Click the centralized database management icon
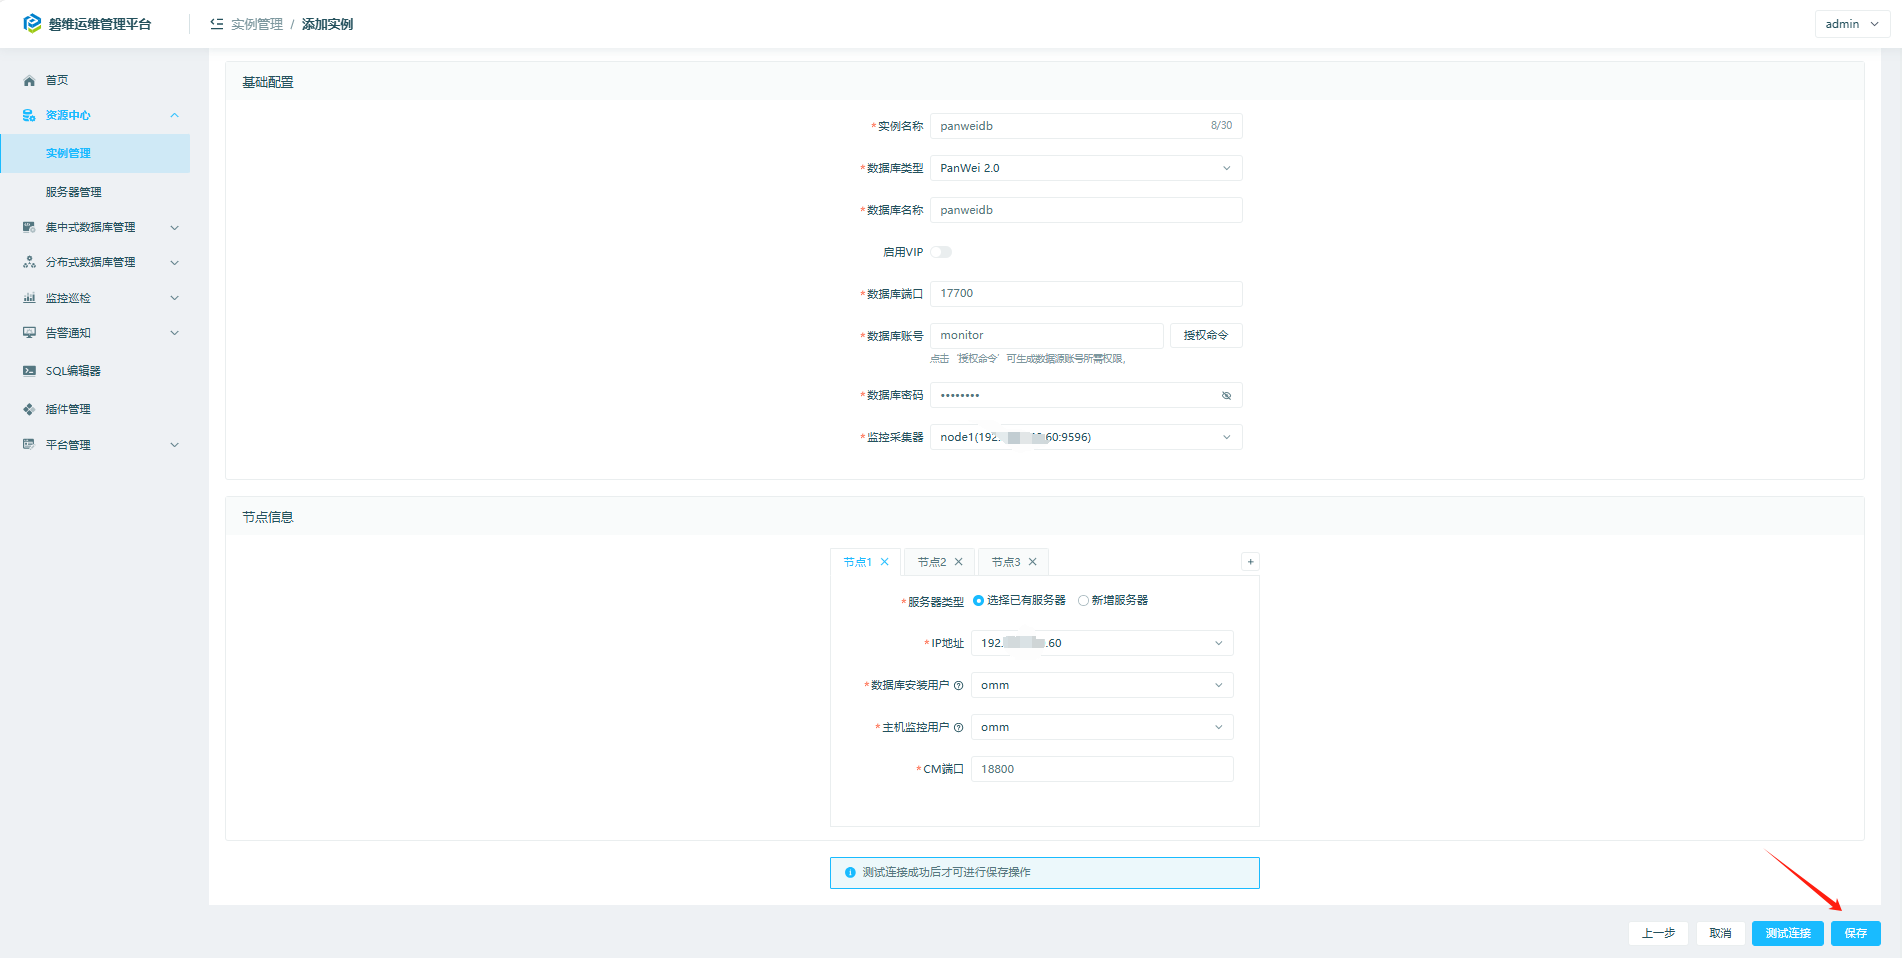The height and width of the screenshot is (958, 1902). 29,227
